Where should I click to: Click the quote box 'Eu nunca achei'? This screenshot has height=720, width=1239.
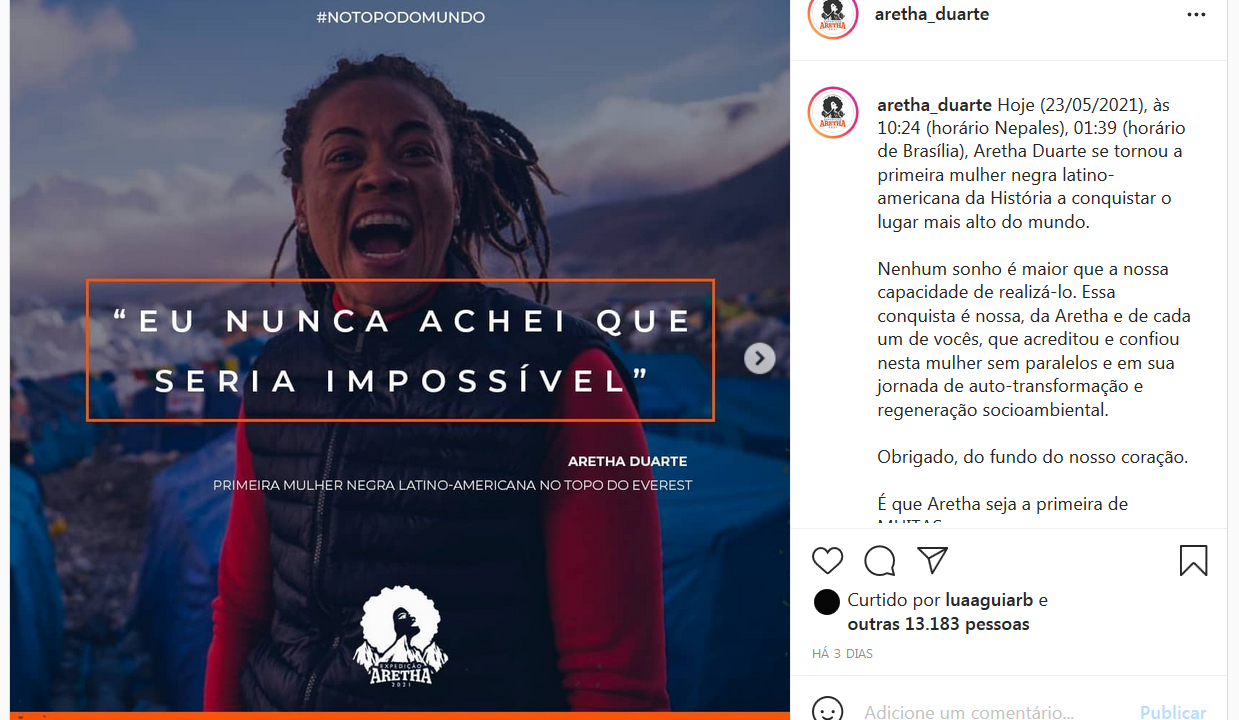pyautogui.click(x=400, y=350)
